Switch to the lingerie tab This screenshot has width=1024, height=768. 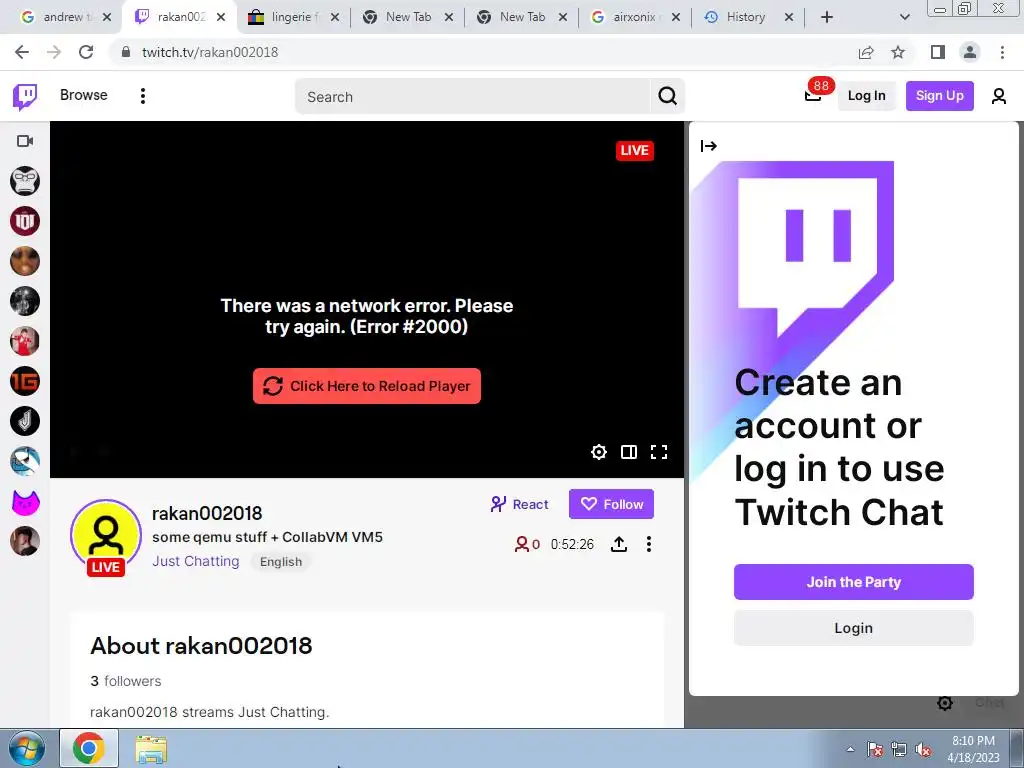[x=294, y=17]
